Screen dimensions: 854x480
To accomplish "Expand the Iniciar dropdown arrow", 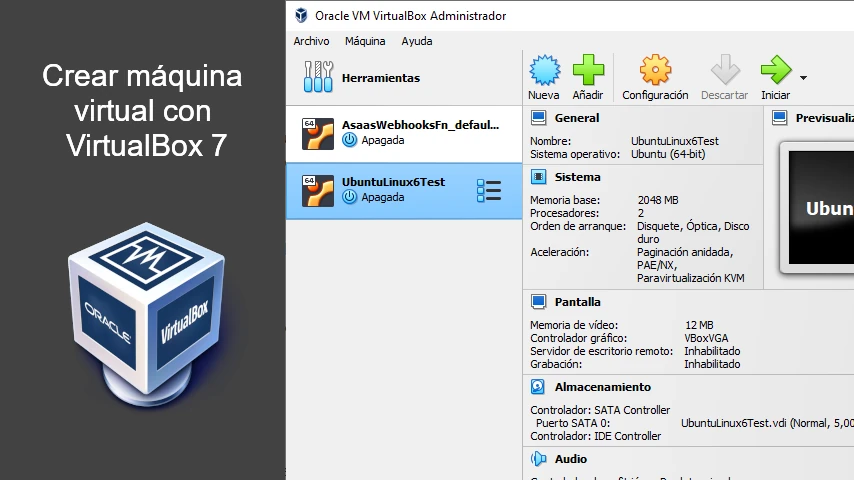I will 803,78.
